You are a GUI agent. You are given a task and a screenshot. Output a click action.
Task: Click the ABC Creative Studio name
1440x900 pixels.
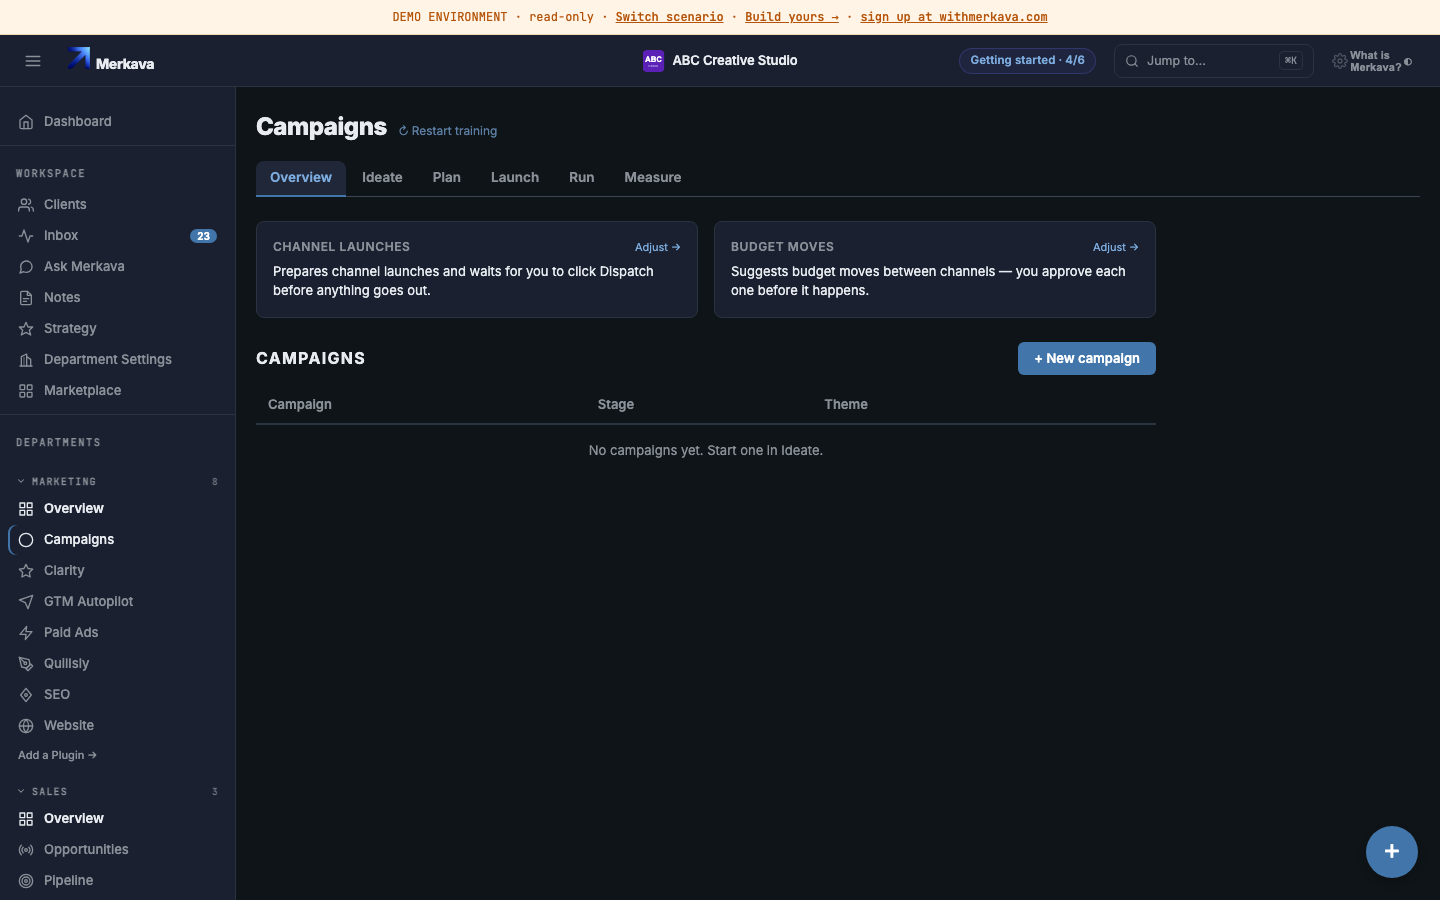coord(735,61)
